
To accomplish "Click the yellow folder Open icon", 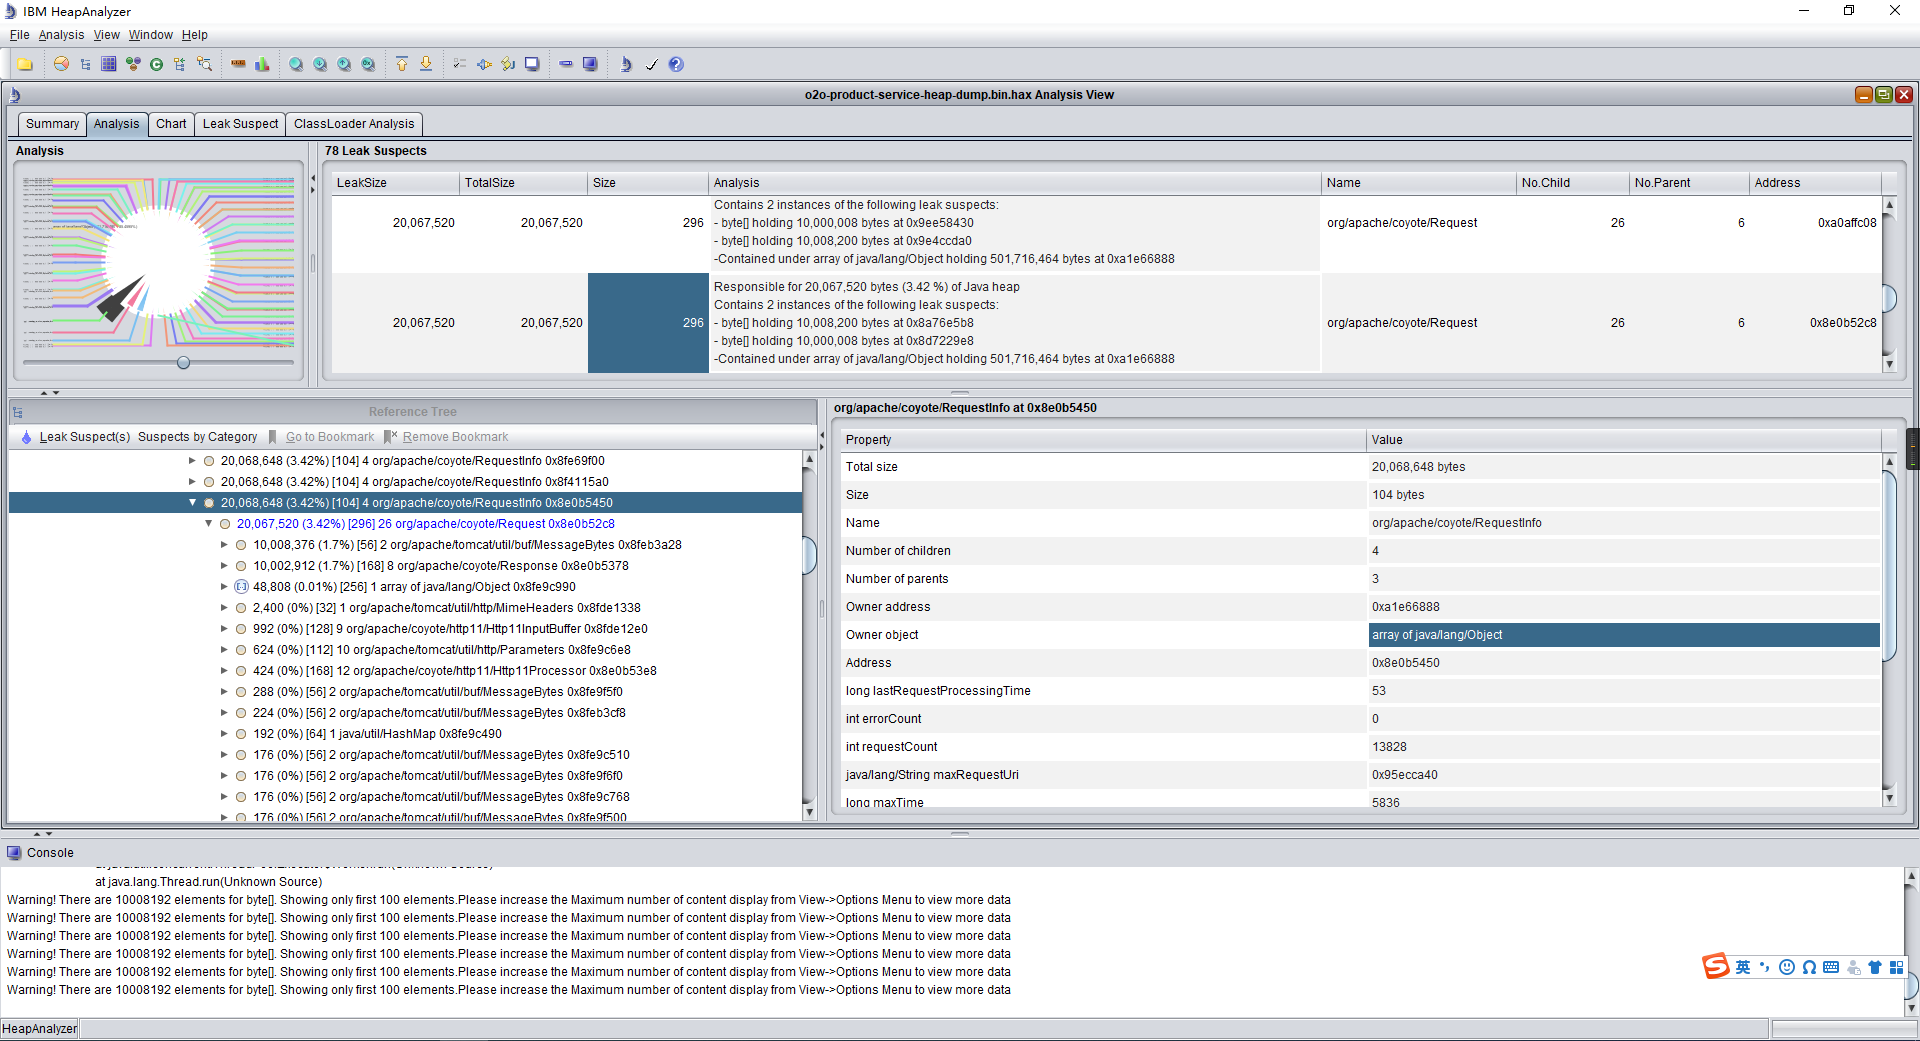I will point(25,64).
